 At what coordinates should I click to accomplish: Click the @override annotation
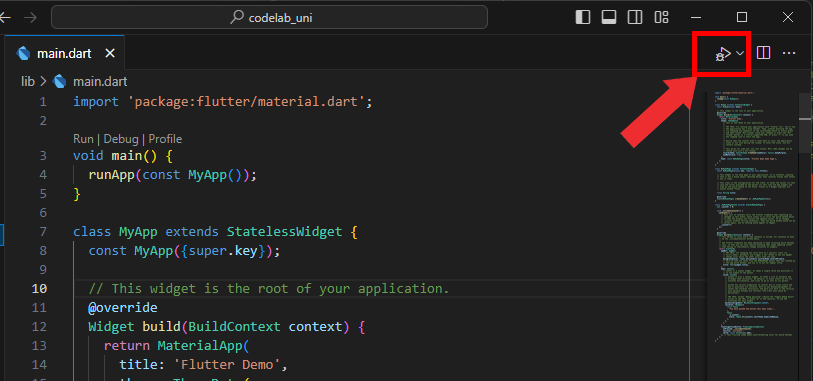point(123,308)
